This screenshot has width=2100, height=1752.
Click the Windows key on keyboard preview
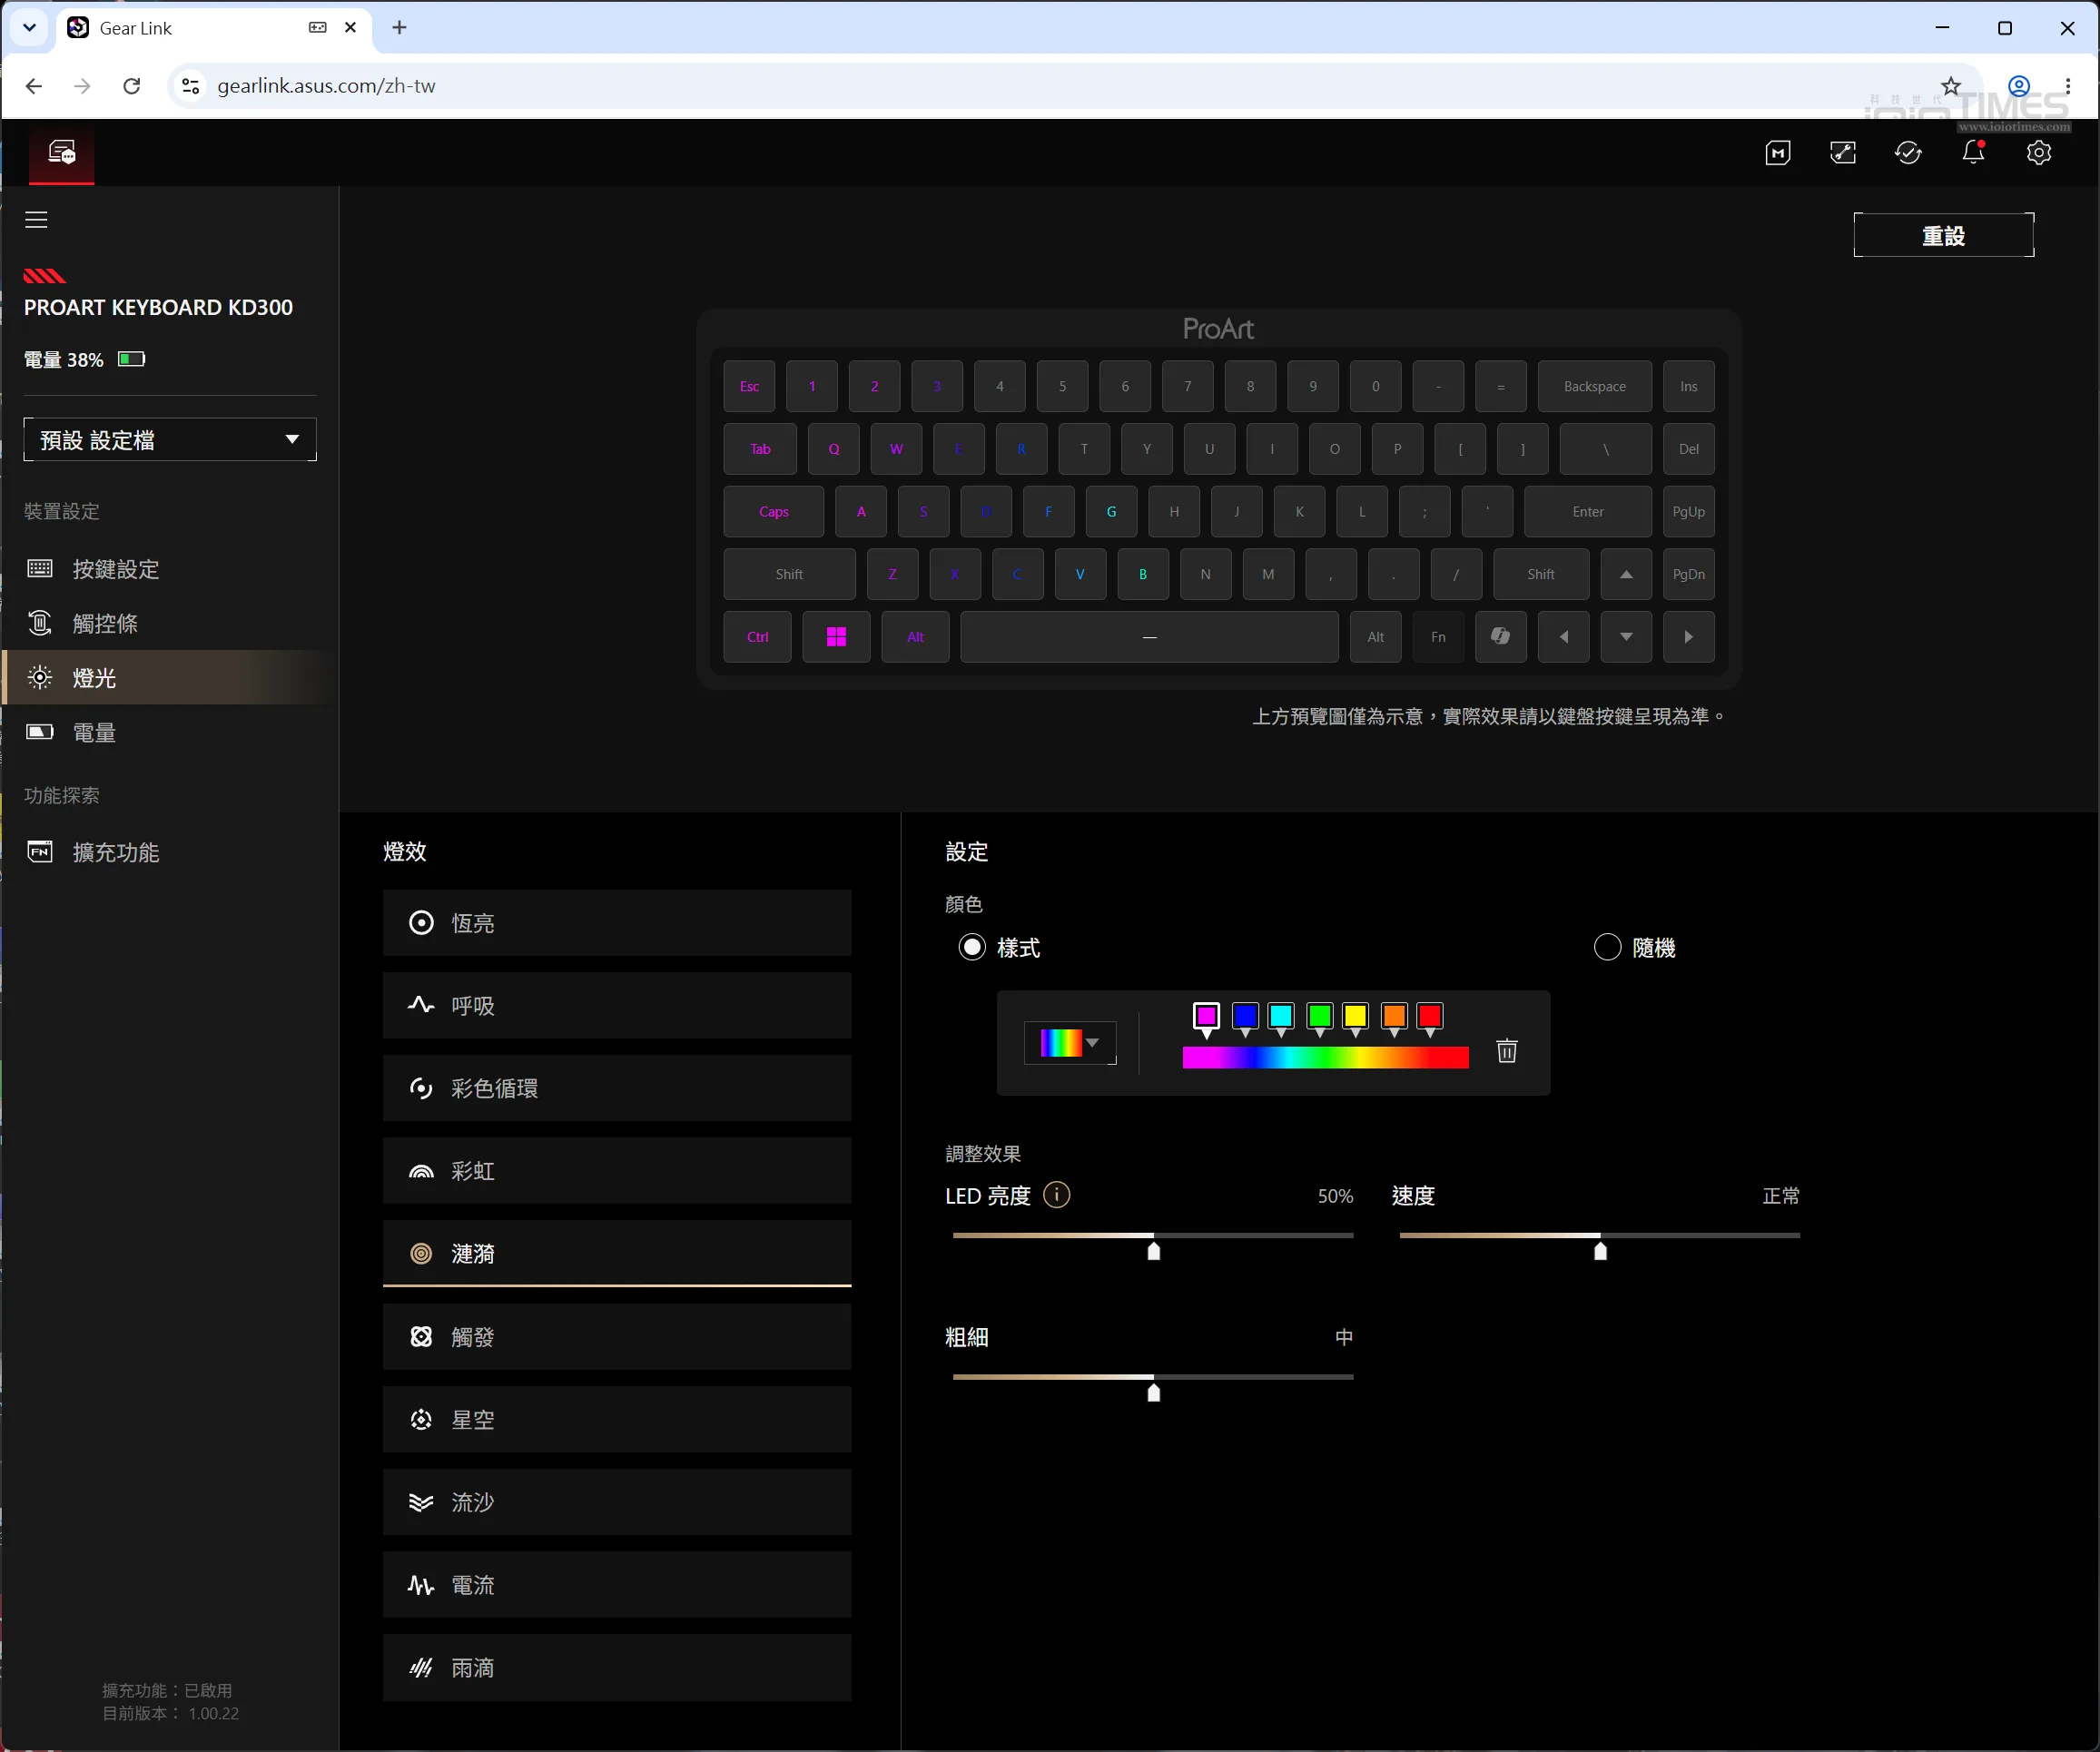pyautogui.click(x=836, y=637)
